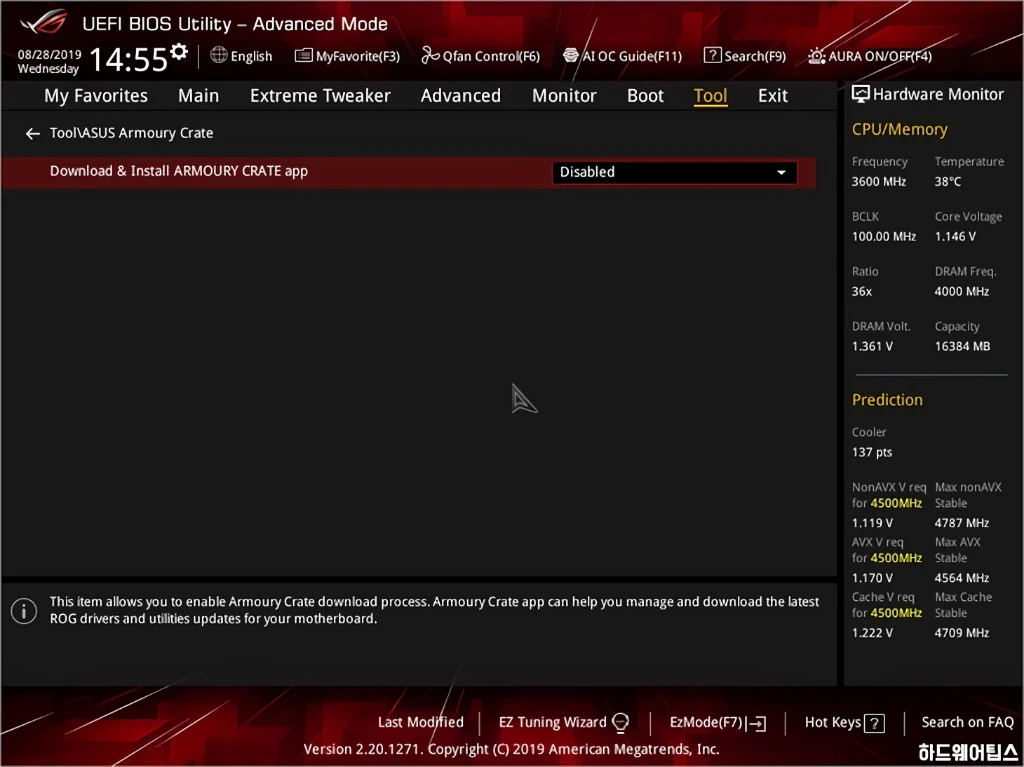Go back using the left arrow
Image resolution: width=1024 pixels, height=767 pixels.
33,133
